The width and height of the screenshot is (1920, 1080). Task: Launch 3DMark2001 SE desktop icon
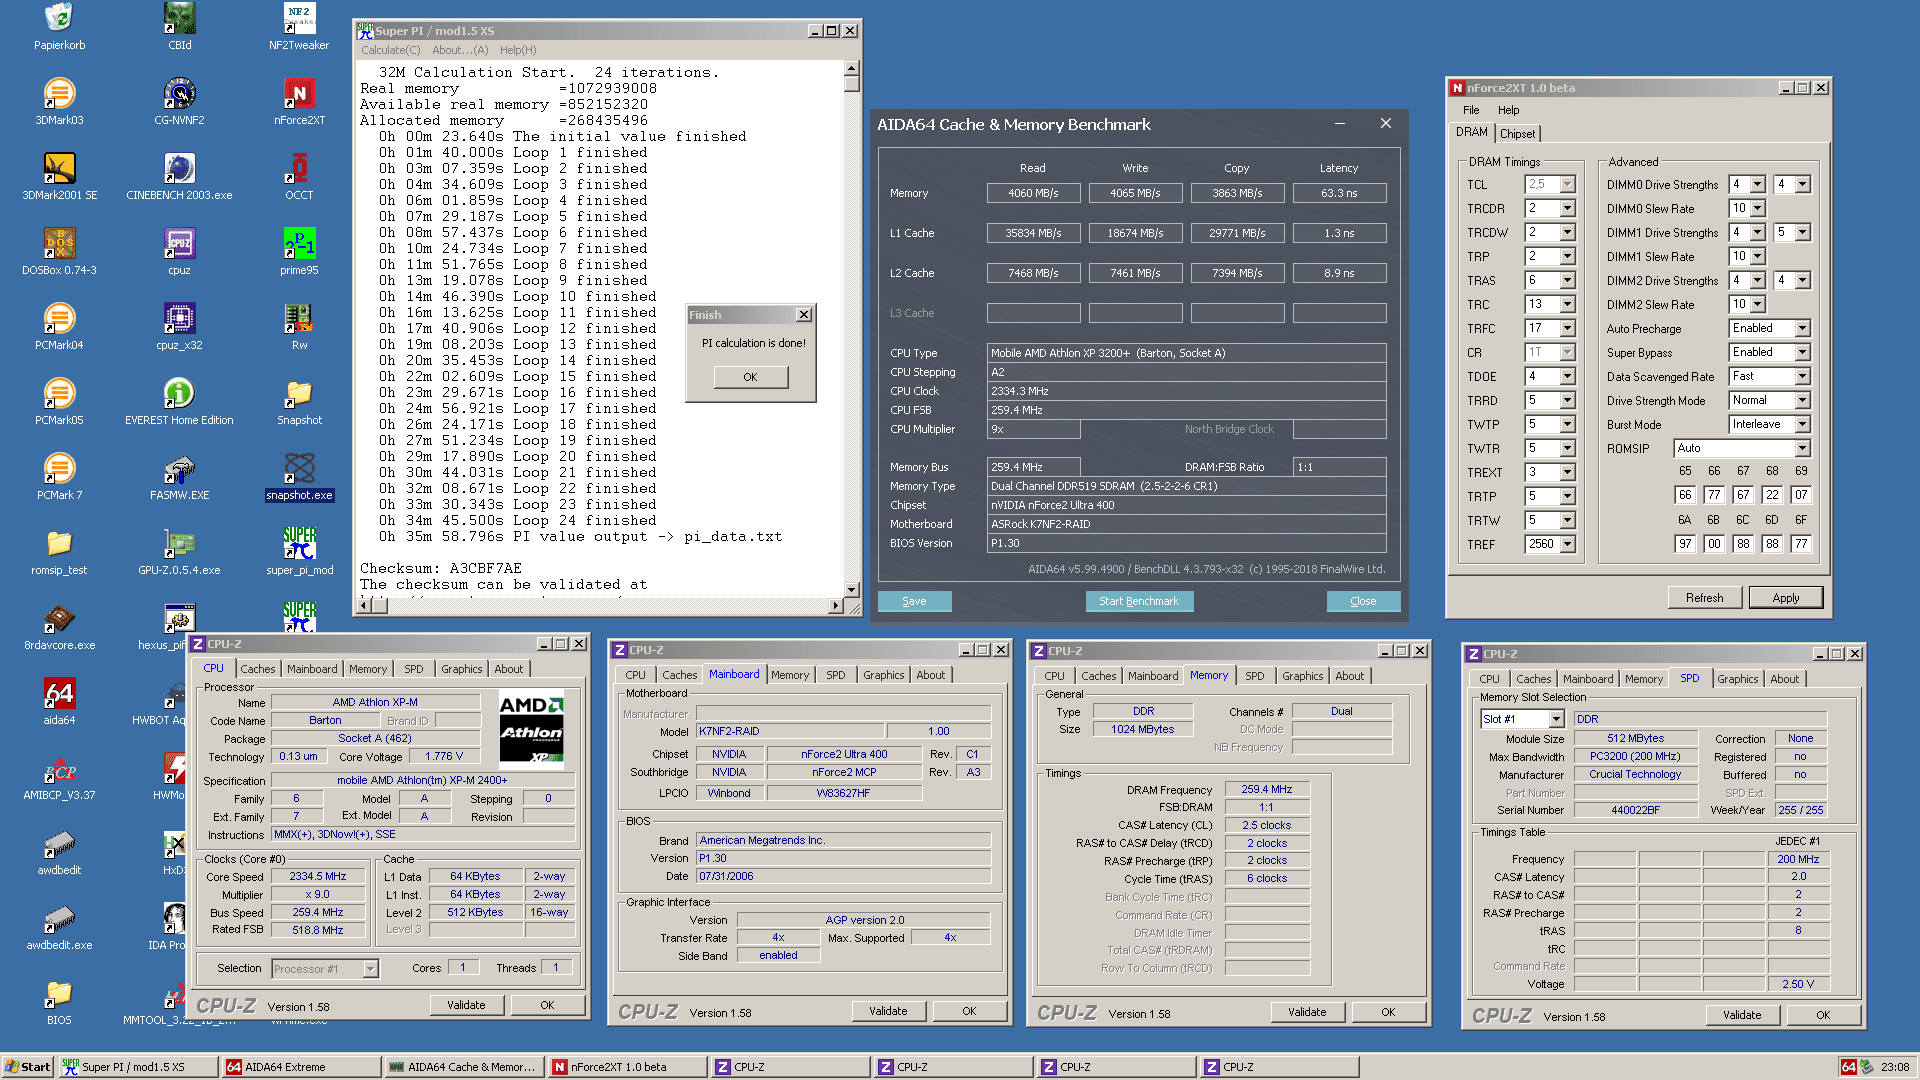pos(59,176)
